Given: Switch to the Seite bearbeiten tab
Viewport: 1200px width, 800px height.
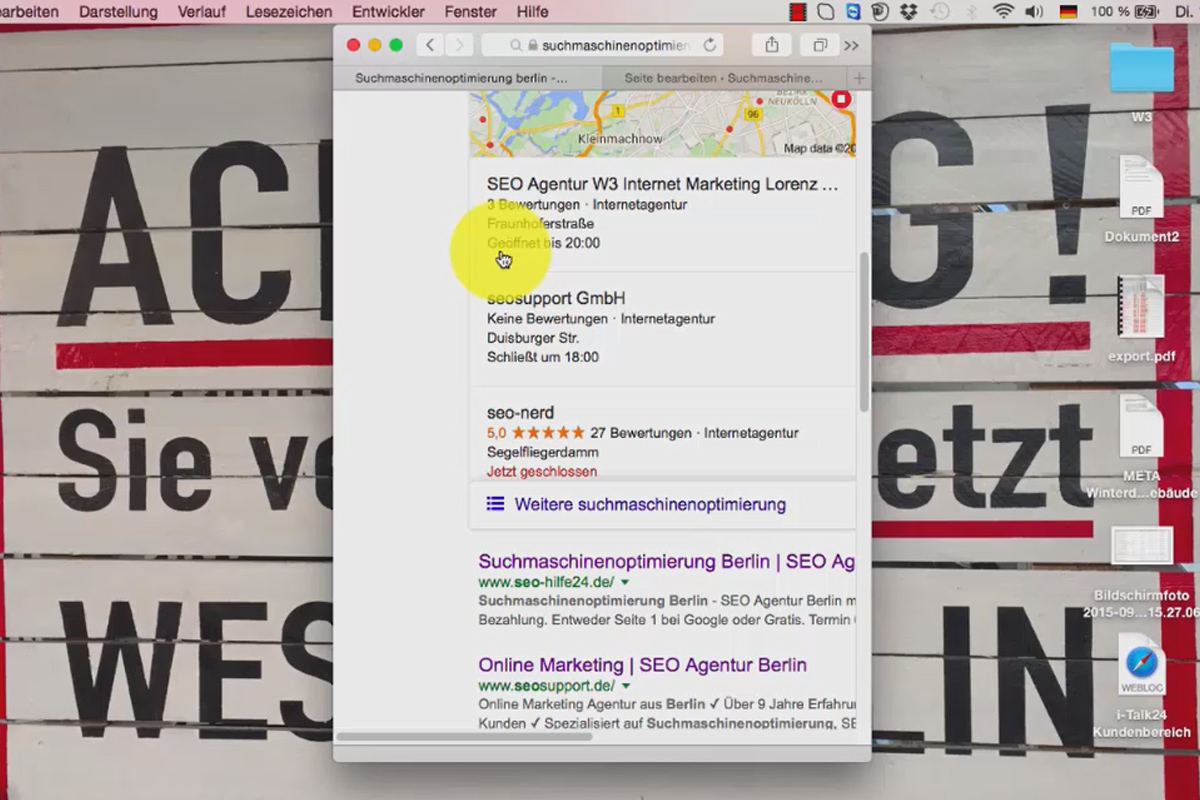Looking at the screenshot, I should pyautogui.click(x=723, y=78).
